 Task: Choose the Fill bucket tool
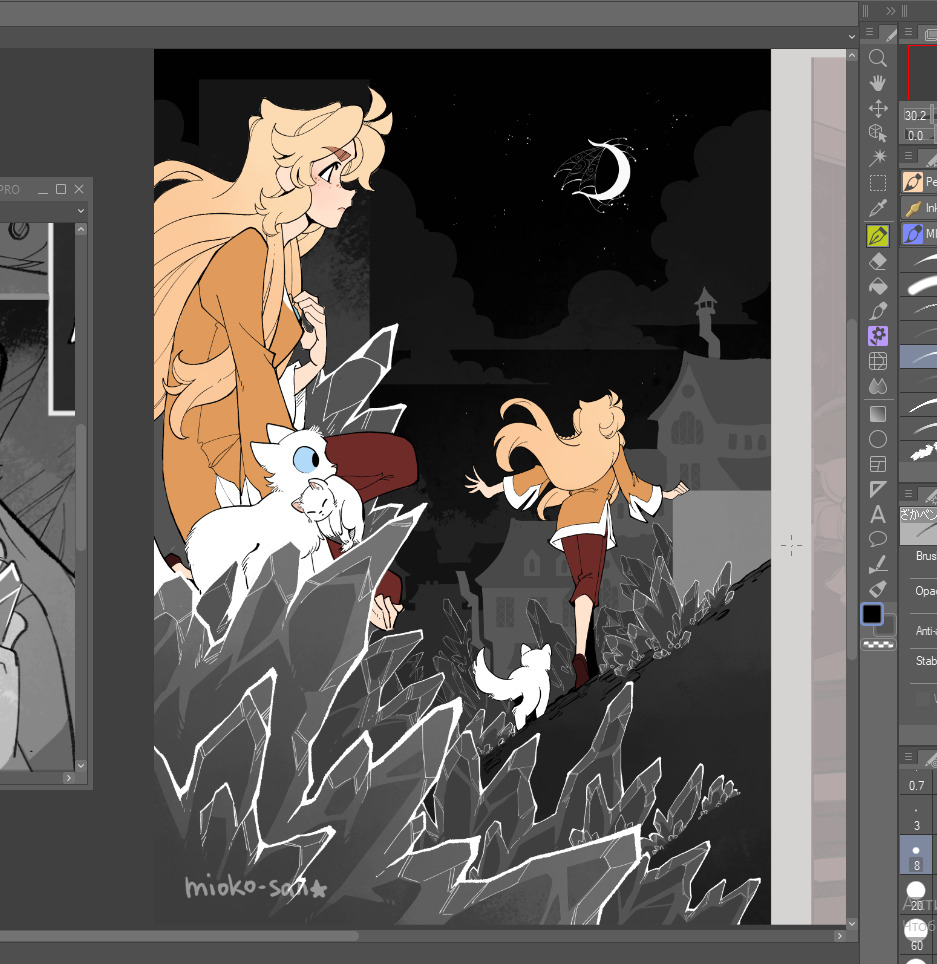(x=878, y=286)
